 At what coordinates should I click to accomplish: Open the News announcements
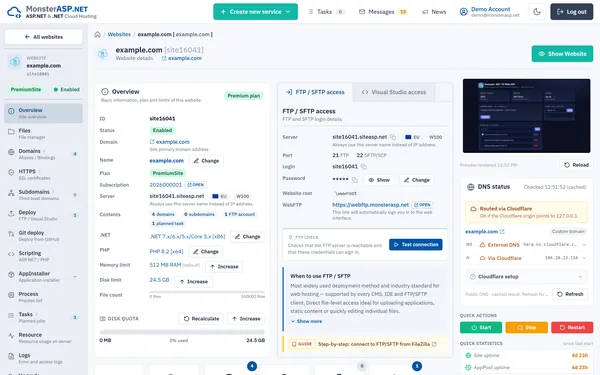tap(434, 12)
